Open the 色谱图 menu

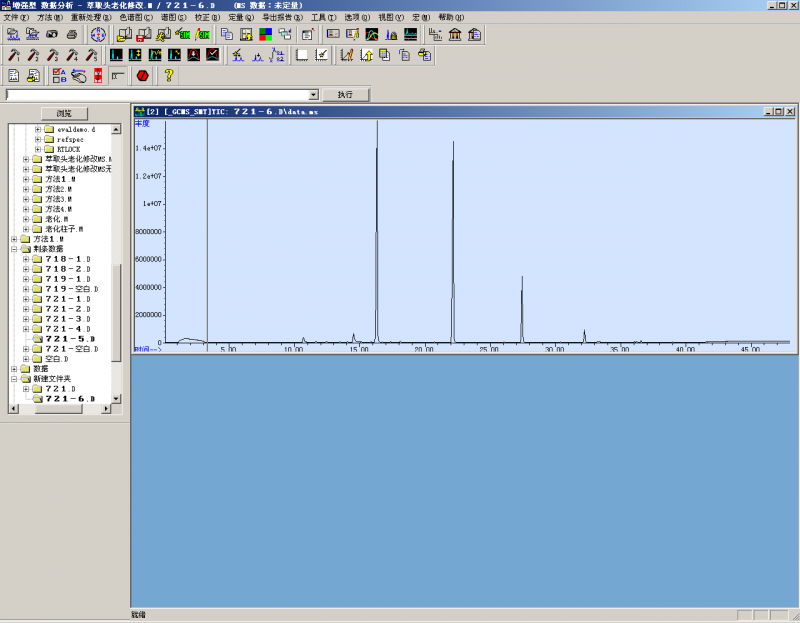pyautogui.click(x=136, y=17)
